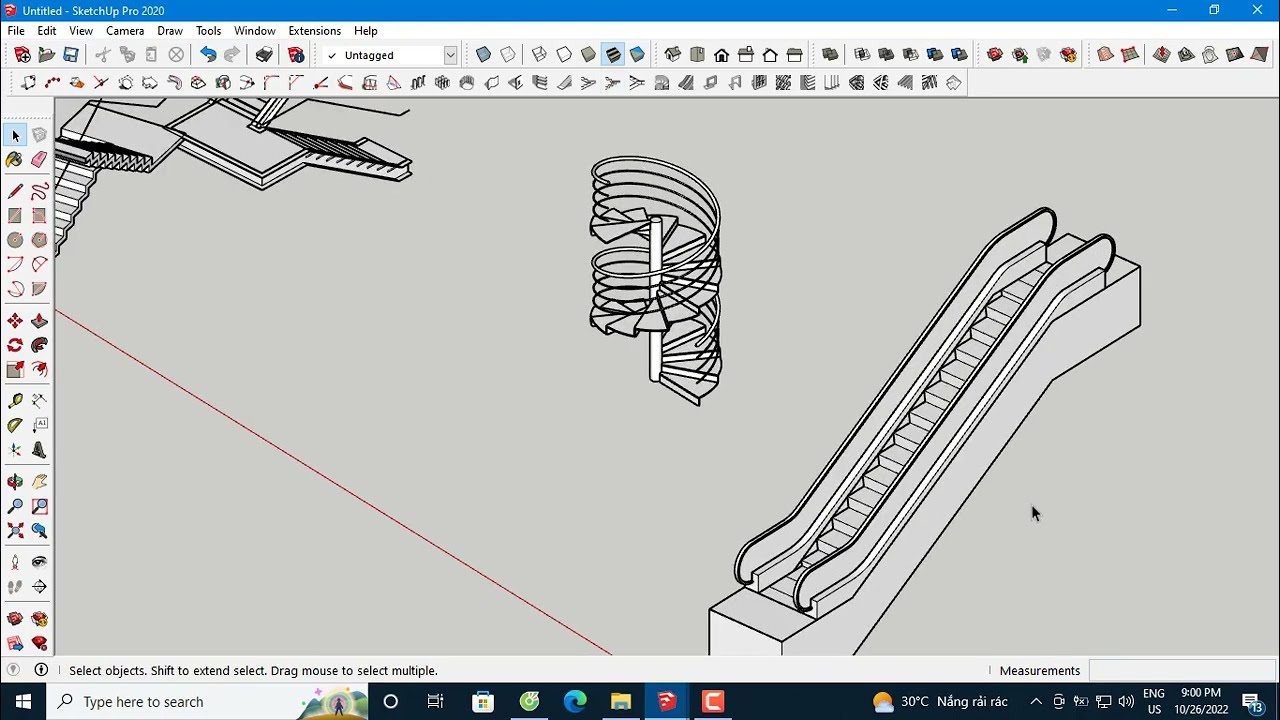
Task: Select the Paint Bucket tool
Action: click(15, 160)
